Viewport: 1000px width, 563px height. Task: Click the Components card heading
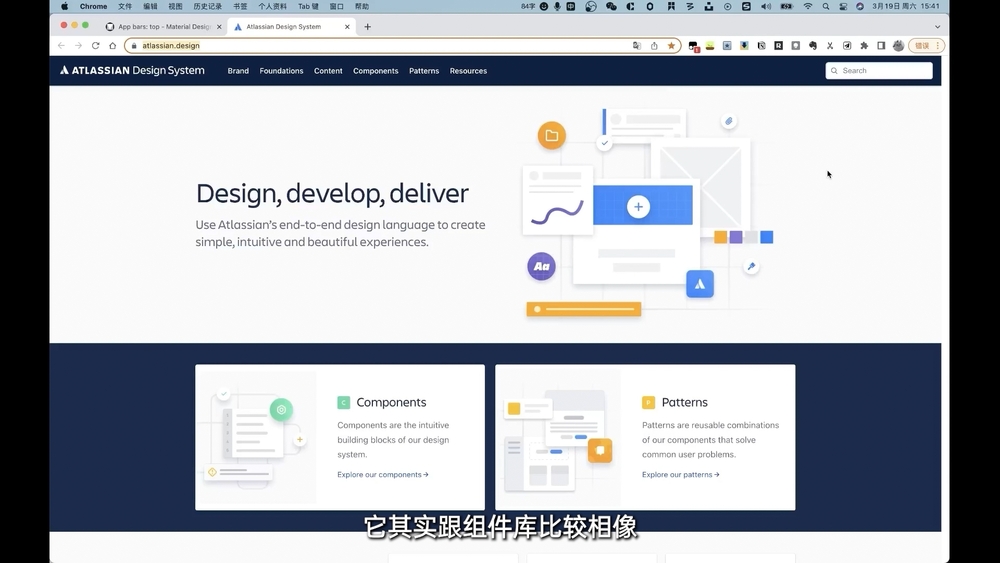(391, 402)
